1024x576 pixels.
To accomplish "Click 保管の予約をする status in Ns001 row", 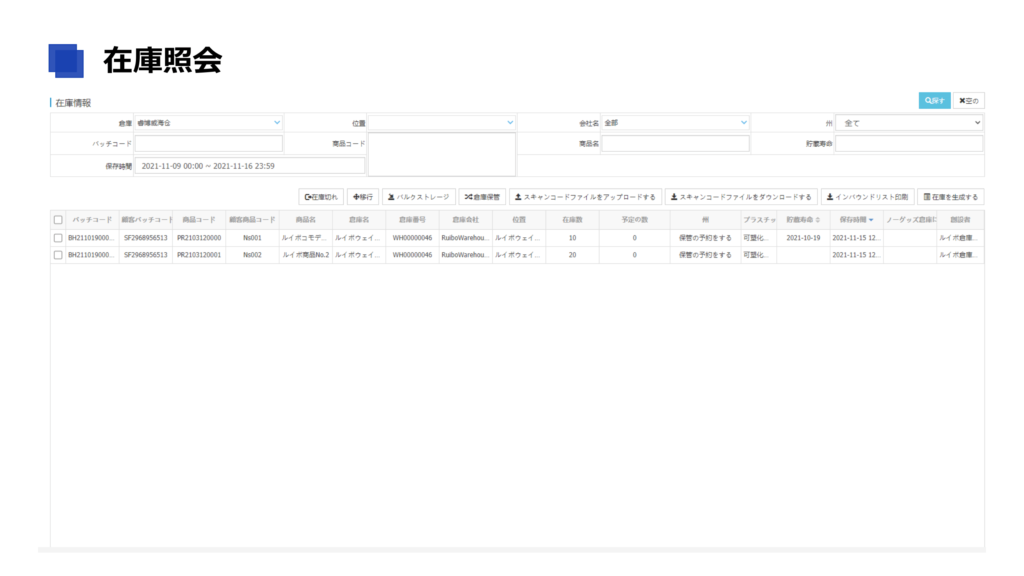I will click(x=705, y=238).
